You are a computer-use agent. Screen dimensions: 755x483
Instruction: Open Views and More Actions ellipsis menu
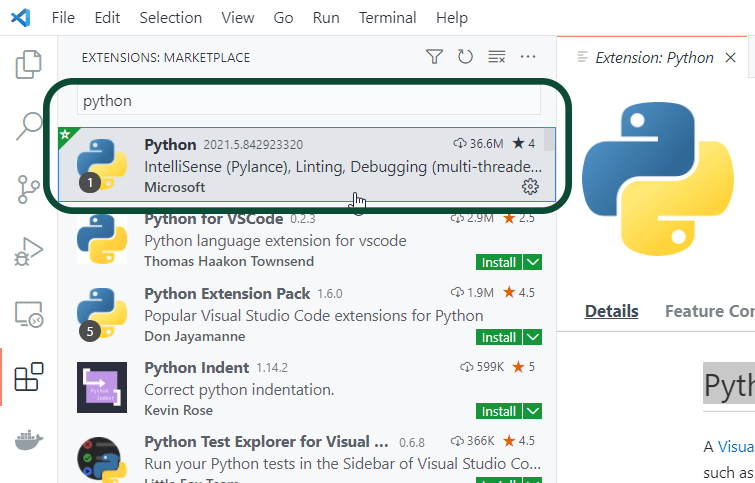tap(528, 57)
